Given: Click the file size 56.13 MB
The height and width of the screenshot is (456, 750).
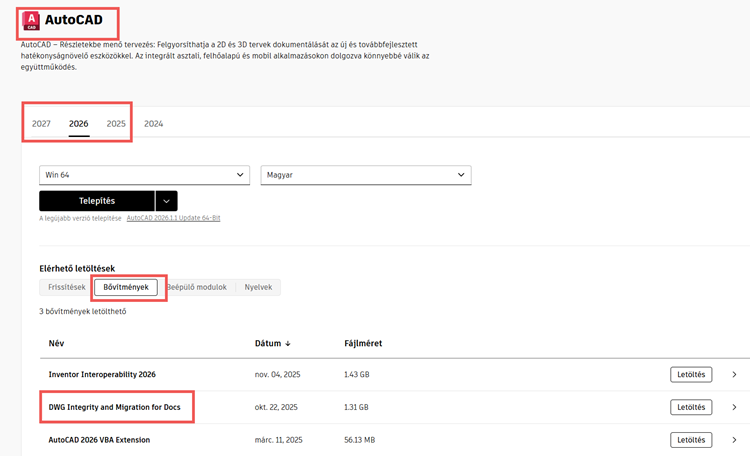Looking at the screenshot, I should [x=360, y=440].
